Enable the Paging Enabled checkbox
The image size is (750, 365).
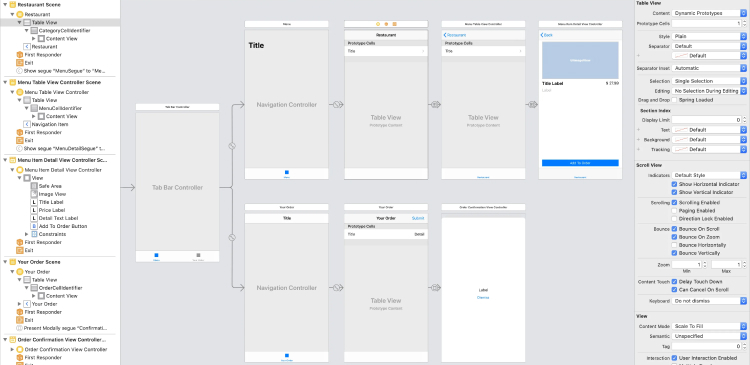(674, 210)
